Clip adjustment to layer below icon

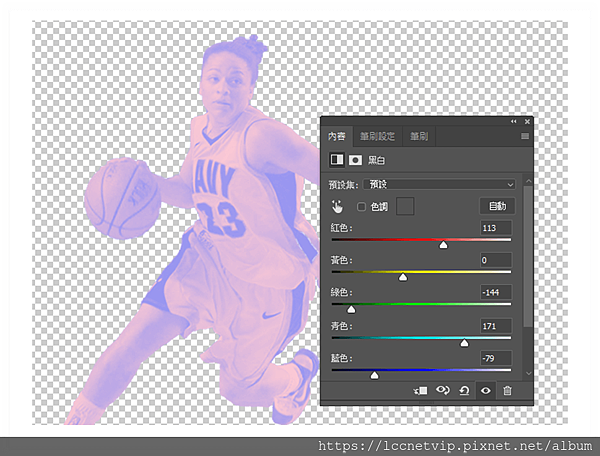click(420, 391)
